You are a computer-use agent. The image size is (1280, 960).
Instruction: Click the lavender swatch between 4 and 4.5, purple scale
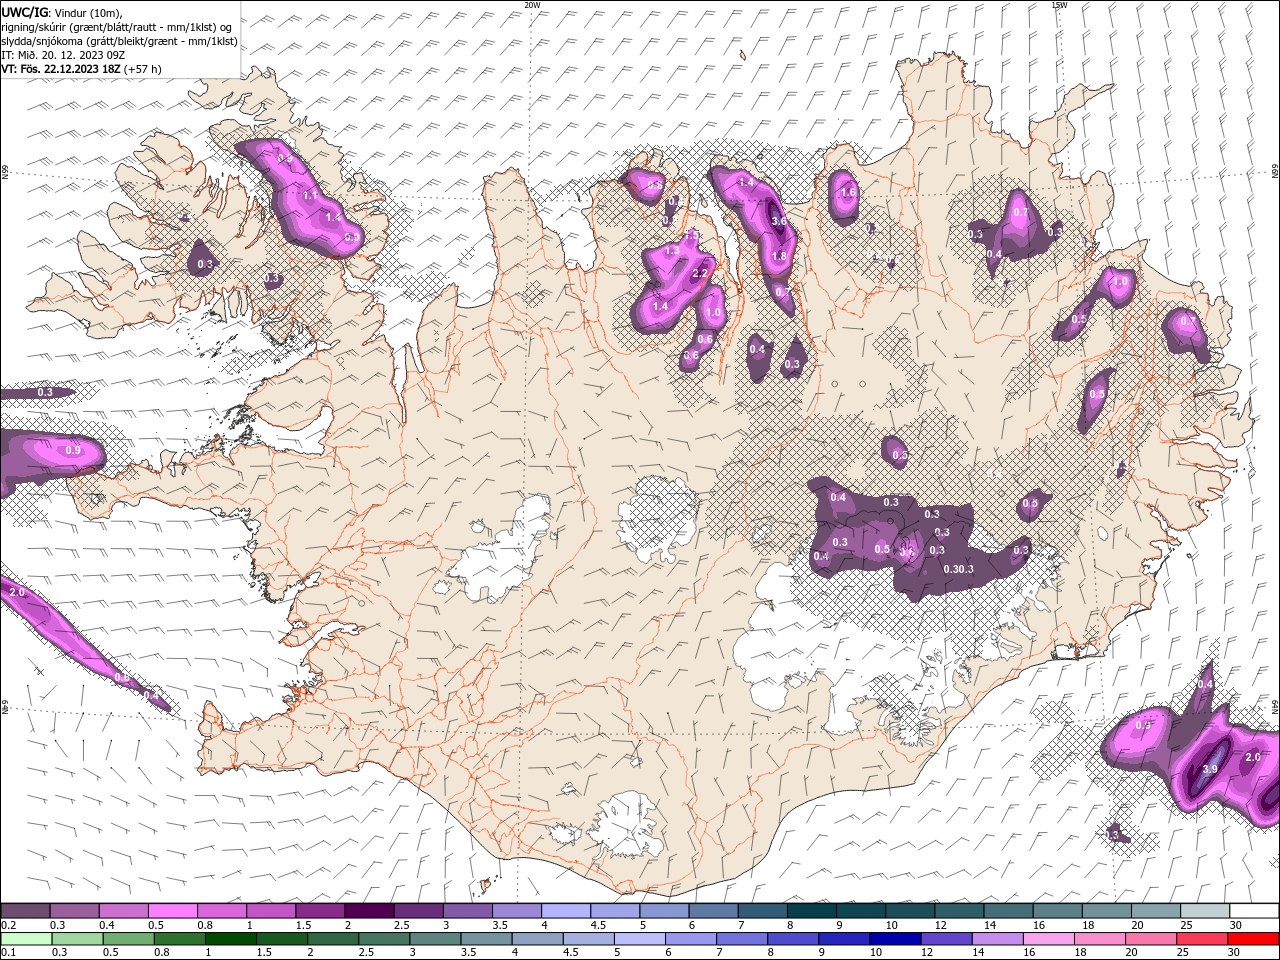[x=566, y=911]
